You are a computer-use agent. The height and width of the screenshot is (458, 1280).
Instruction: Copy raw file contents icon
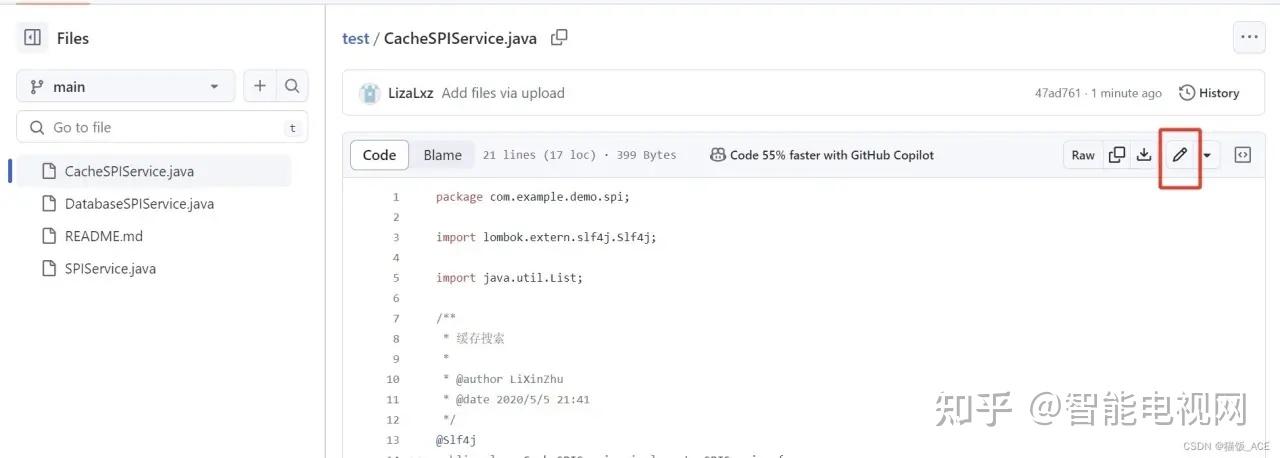coord(1117,155)
